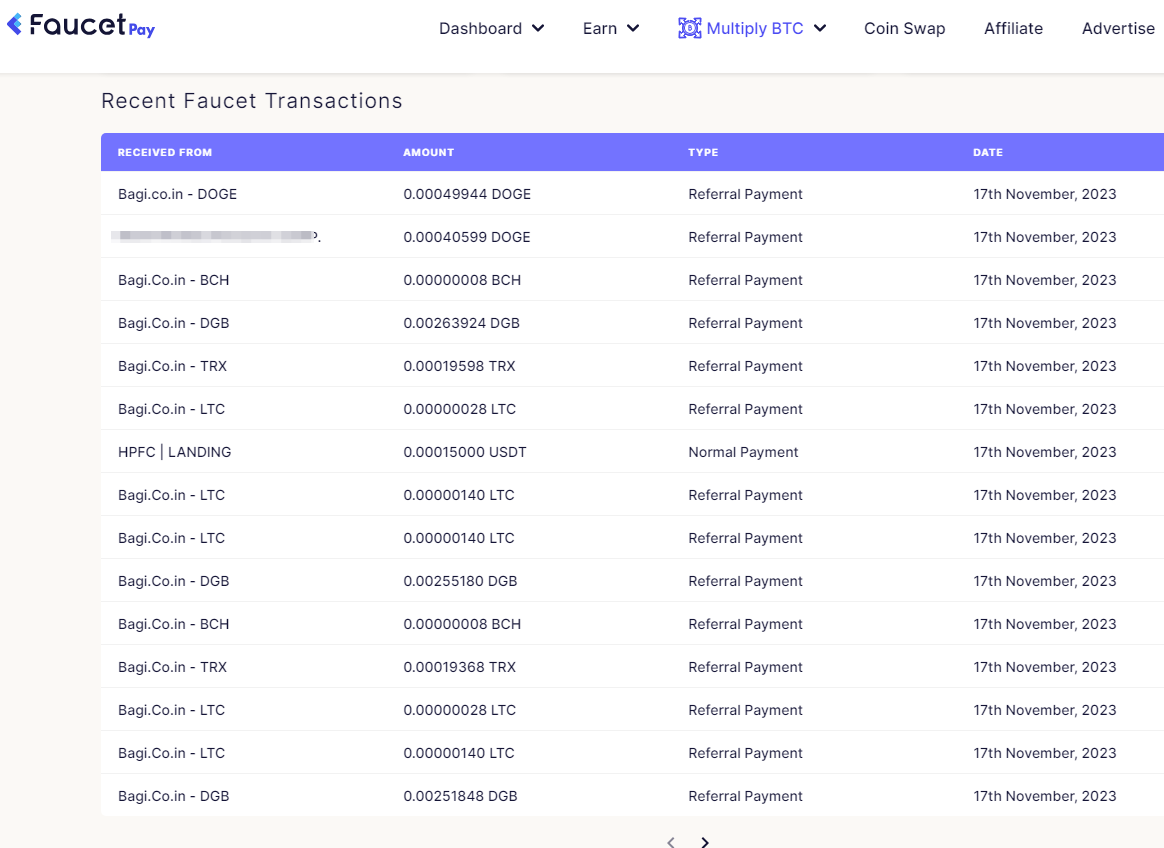
Task: Select the Bagi.co.in - DOGE sender
Action: pyautogui.click(x=177, y=194)
